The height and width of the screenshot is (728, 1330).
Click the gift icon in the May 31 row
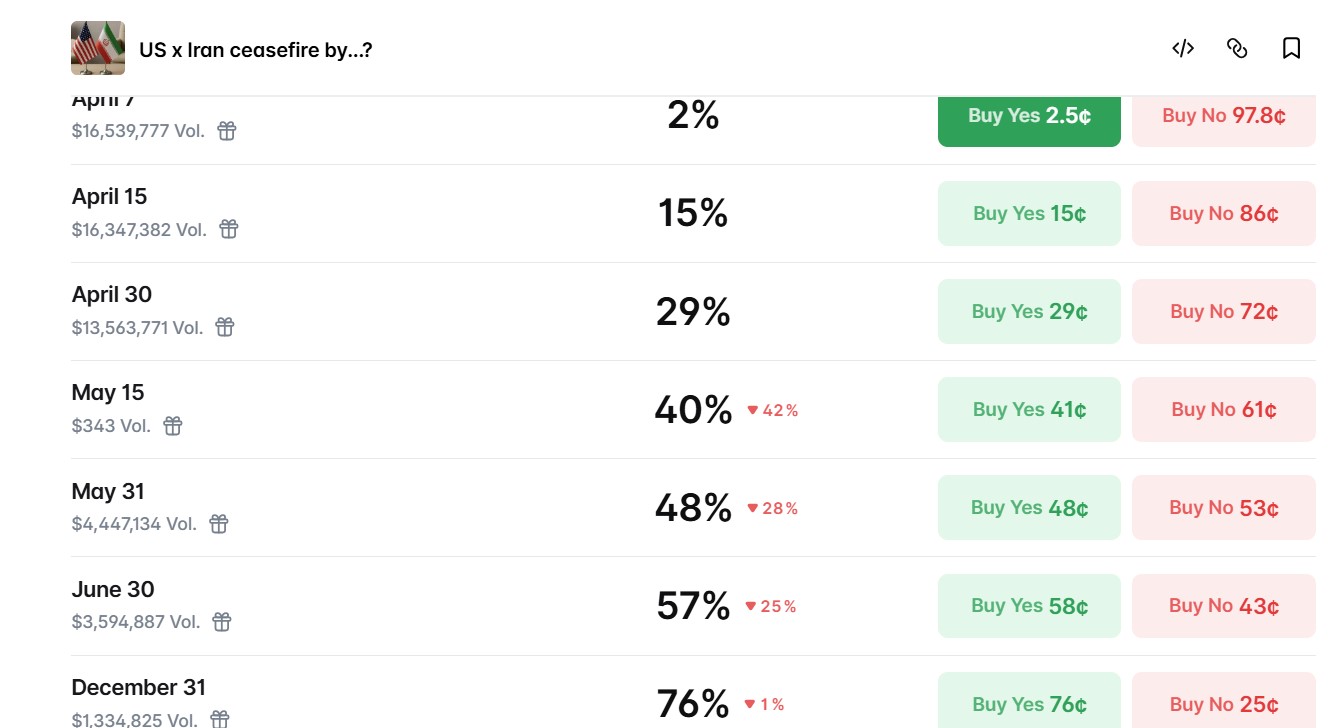coord(219,524)
